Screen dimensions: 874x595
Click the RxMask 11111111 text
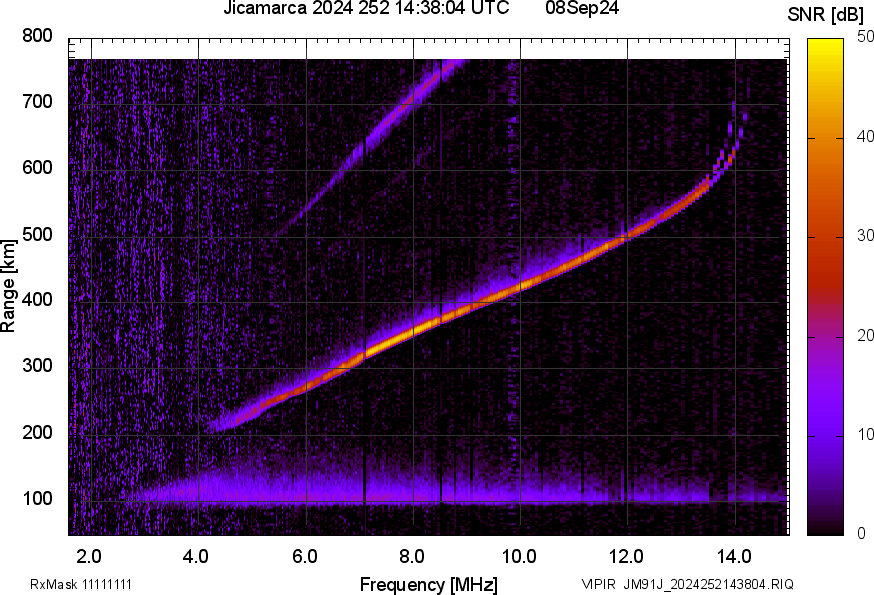pyautogui.click(x=81, y=584)
